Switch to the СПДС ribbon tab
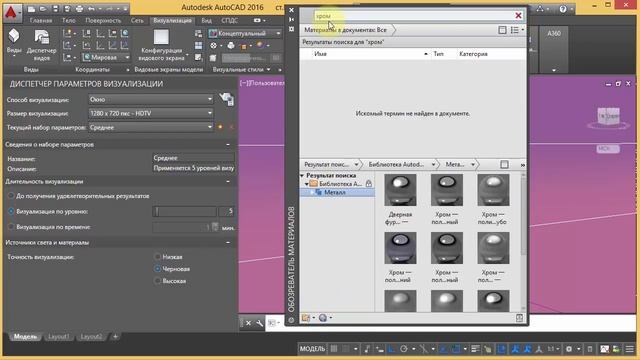The width and height of the screenshot is (640, 360). point(229,20)
